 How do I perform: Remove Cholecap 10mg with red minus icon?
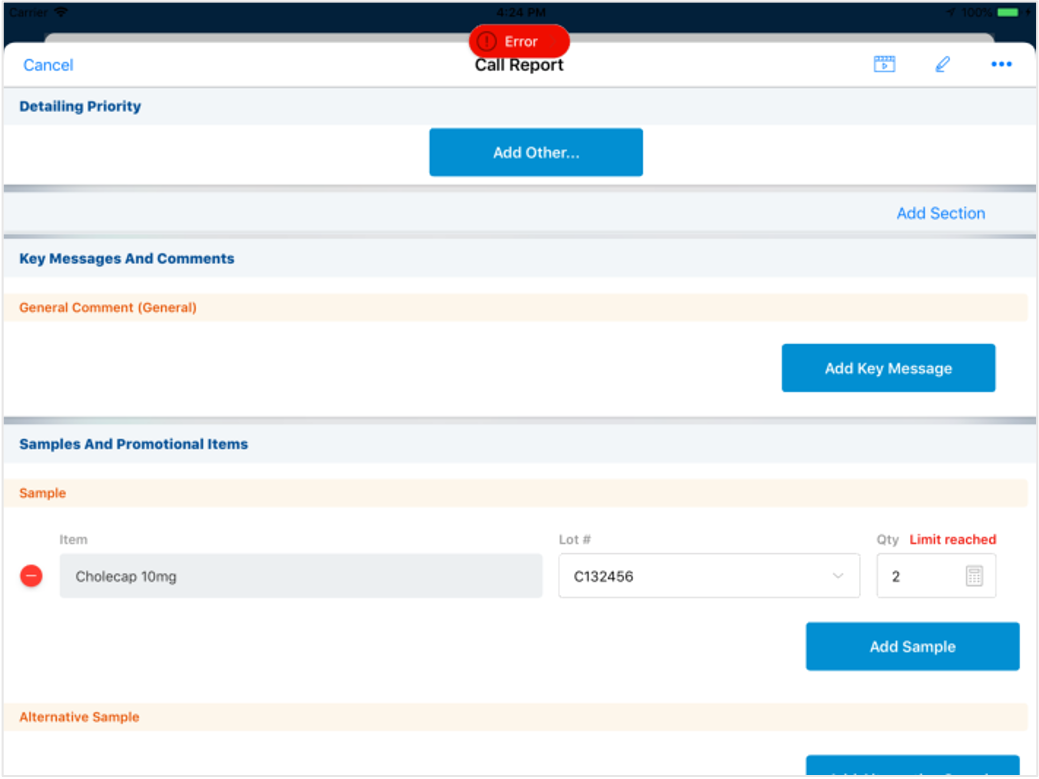point(32,576)
